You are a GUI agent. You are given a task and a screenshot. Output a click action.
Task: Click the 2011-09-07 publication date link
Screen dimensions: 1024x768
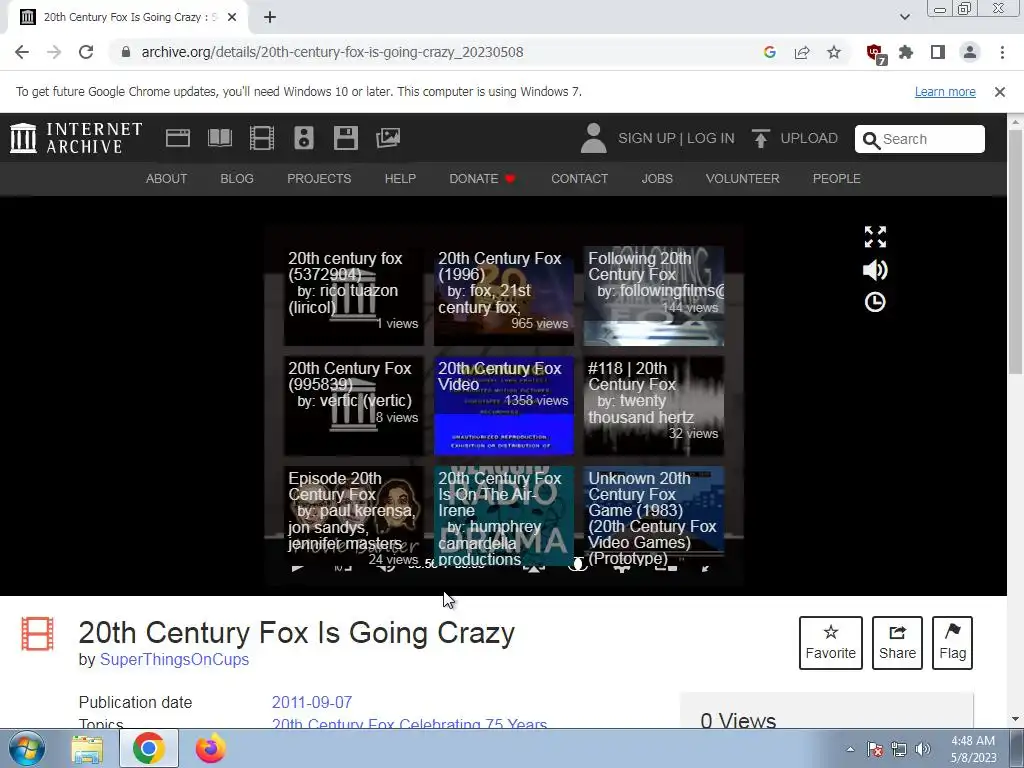tap(312, 703)
